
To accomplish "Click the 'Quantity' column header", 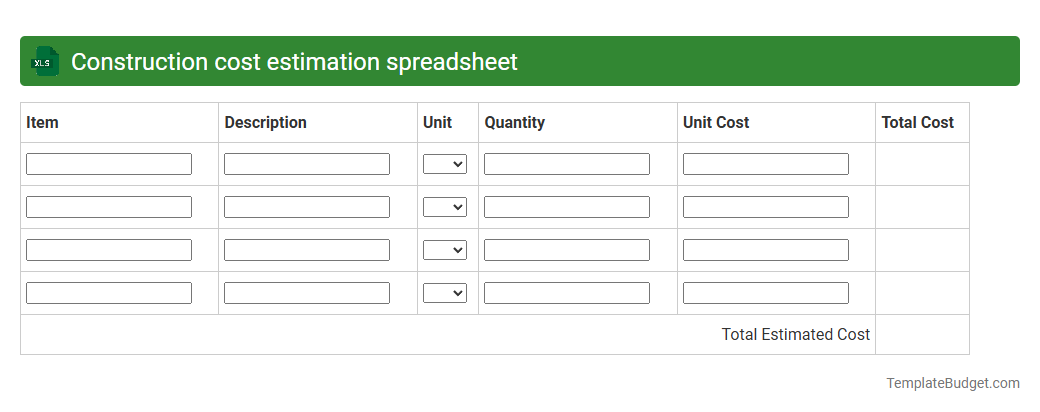I will point(515,122).
